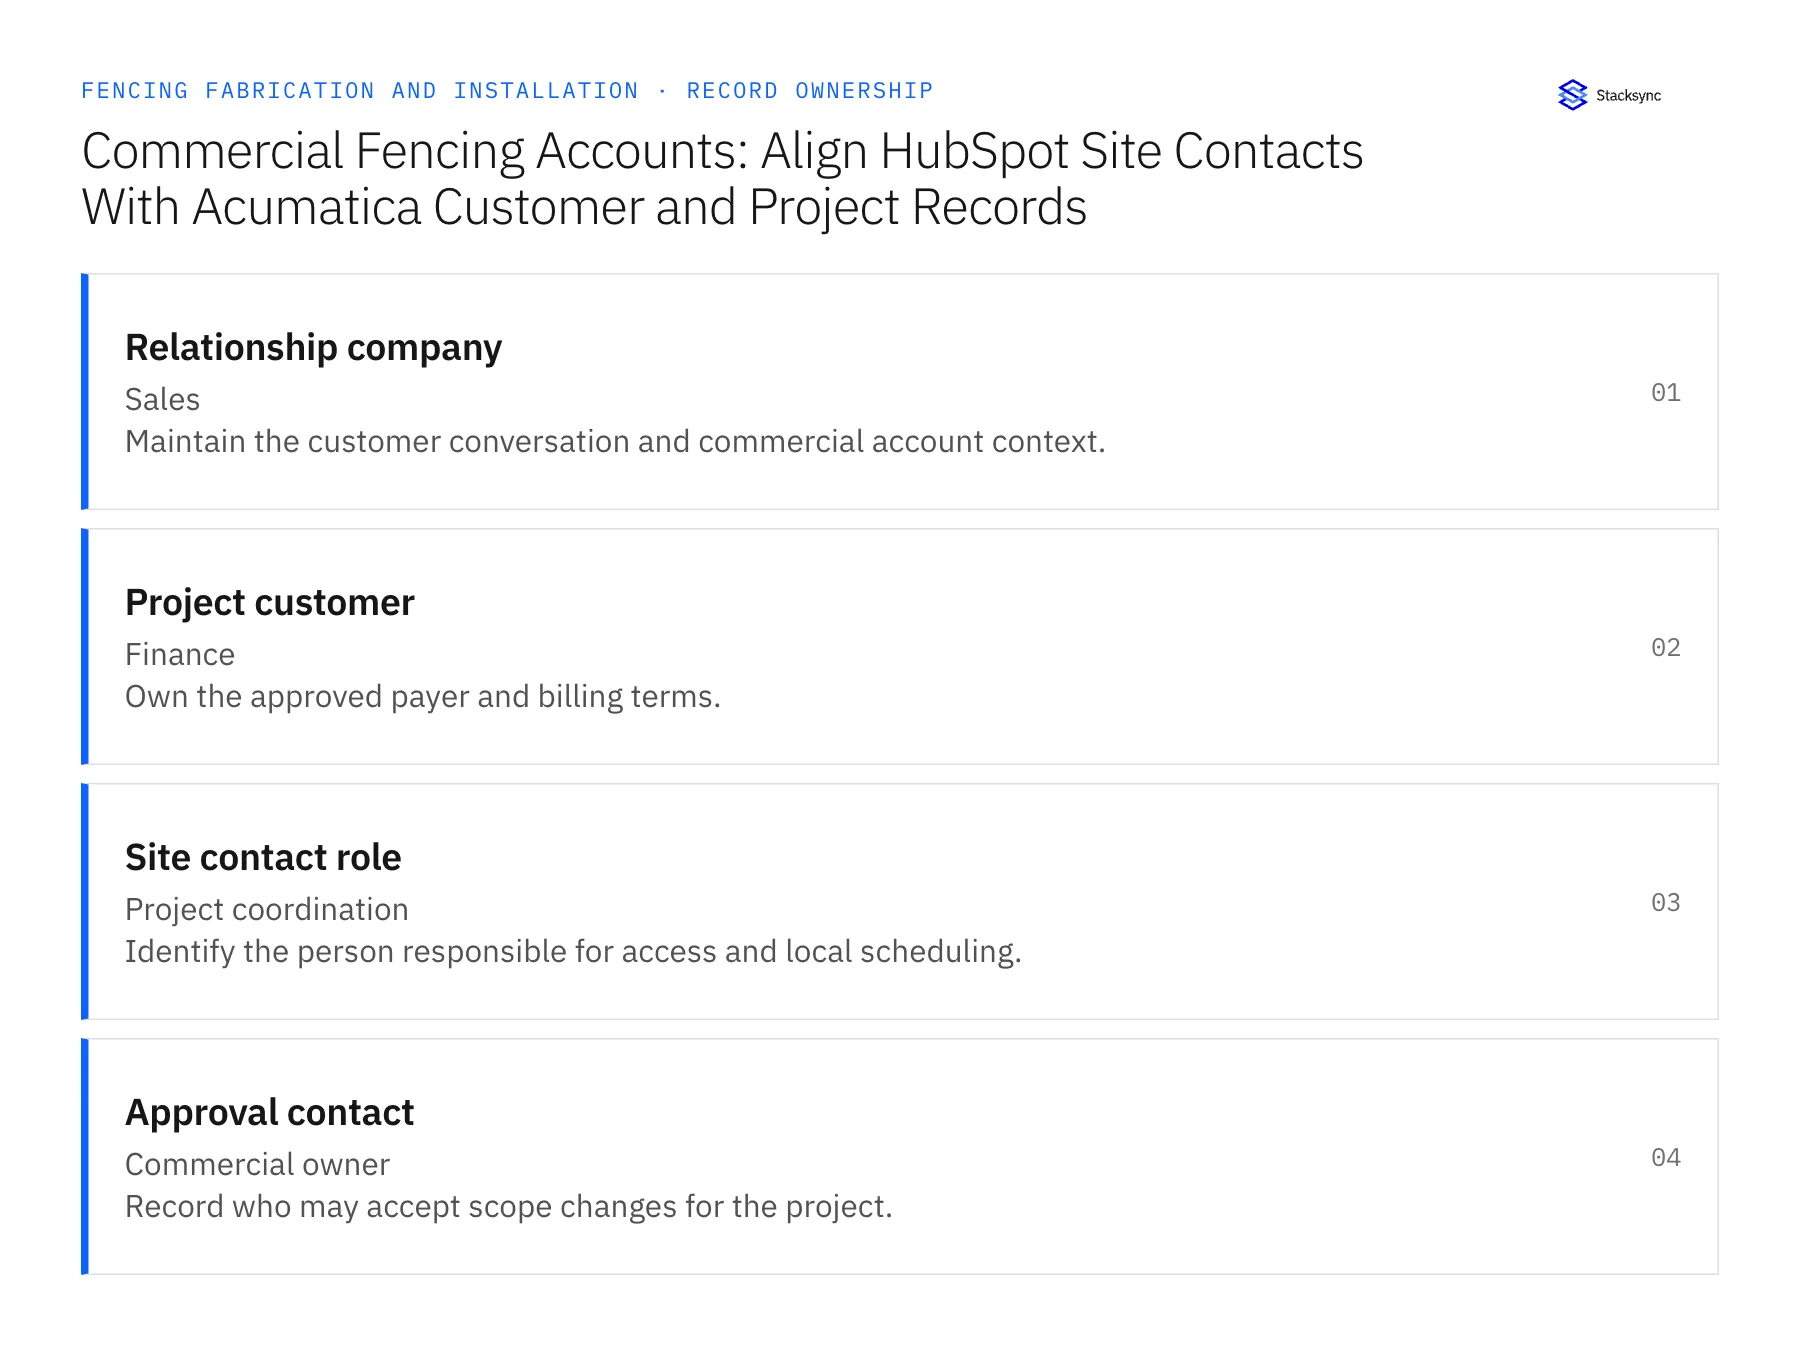The height and width of the screenshot is (1350, 1800).
Task: Click the card number 04
Action: pyautogui.click(x=1665, y=1158)
